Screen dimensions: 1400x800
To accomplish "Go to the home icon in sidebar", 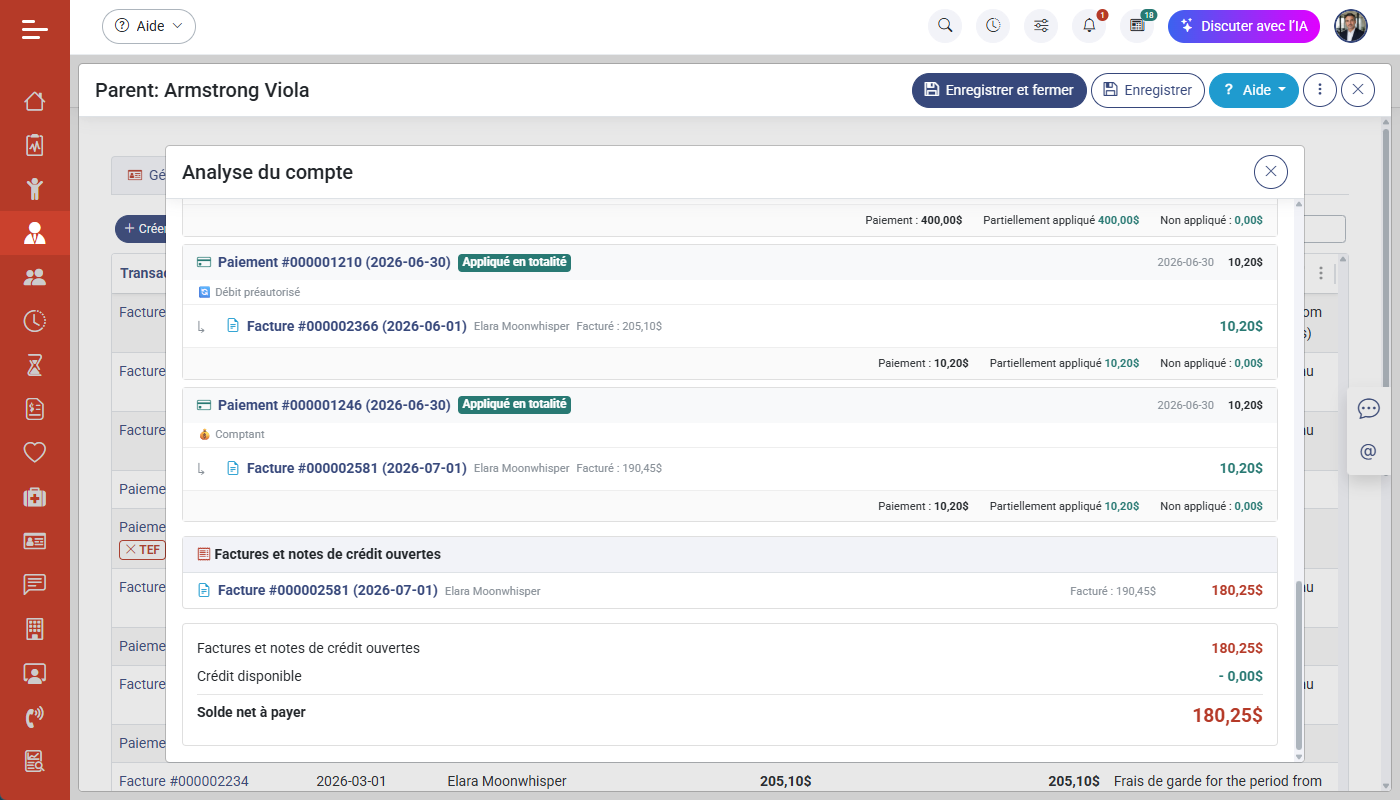I will 35,101.
